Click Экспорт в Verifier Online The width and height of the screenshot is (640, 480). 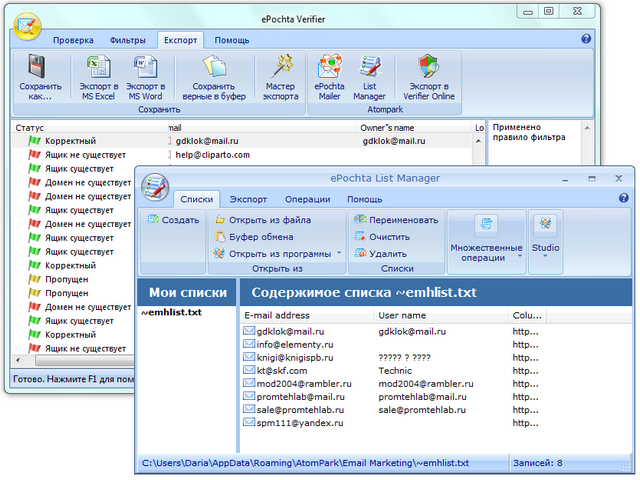pos(429,78)
